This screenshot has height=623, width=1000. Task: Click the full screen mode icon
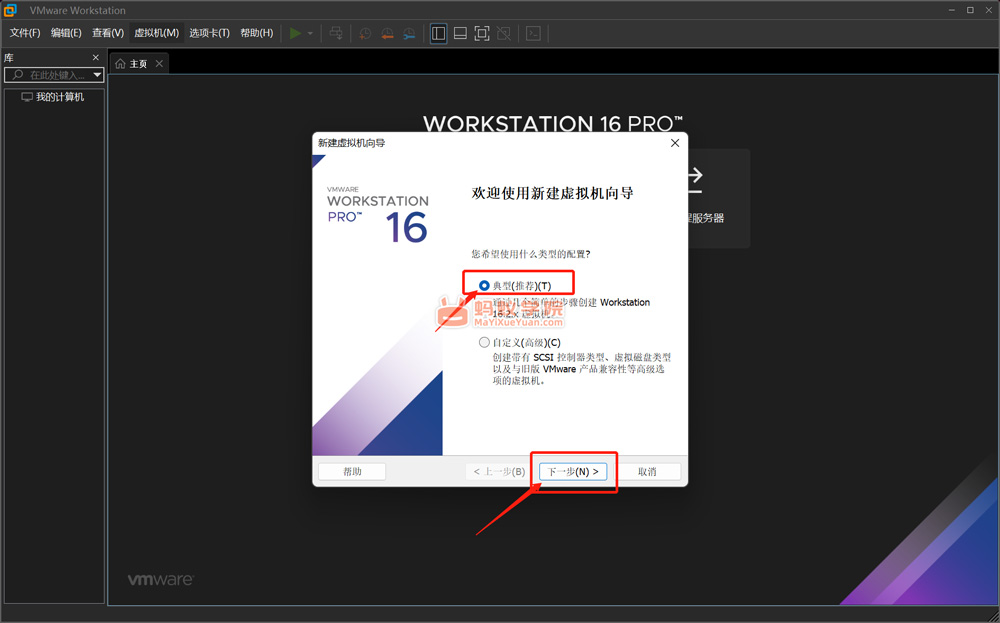(x=482, y=33)
